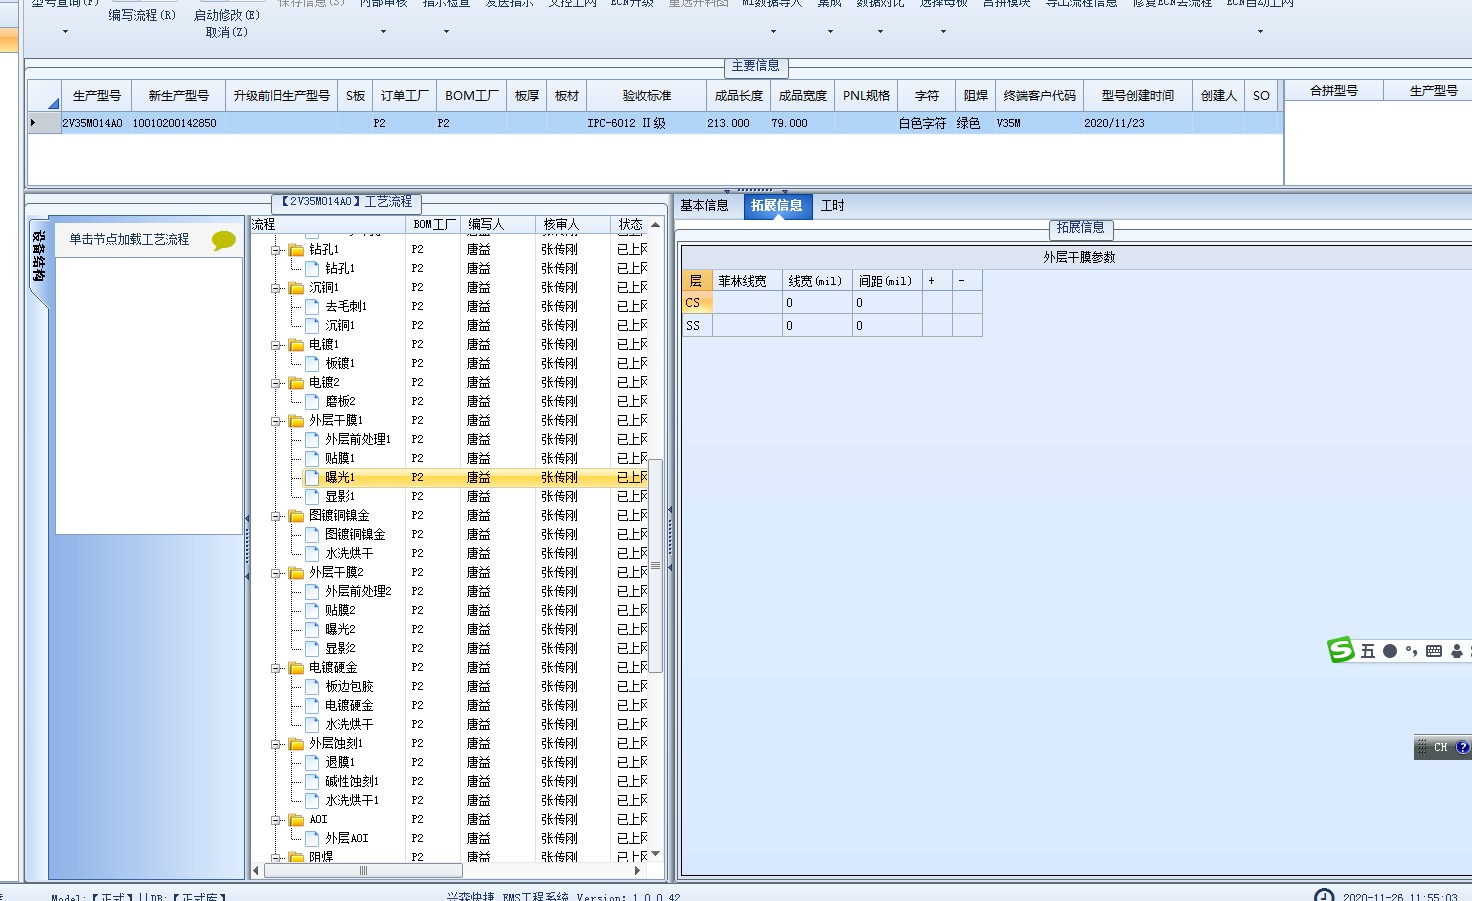The height and width of the screenshot is (901, 1472).
Task: Click the 10010200142850 cell
Action: pos(177,123)
